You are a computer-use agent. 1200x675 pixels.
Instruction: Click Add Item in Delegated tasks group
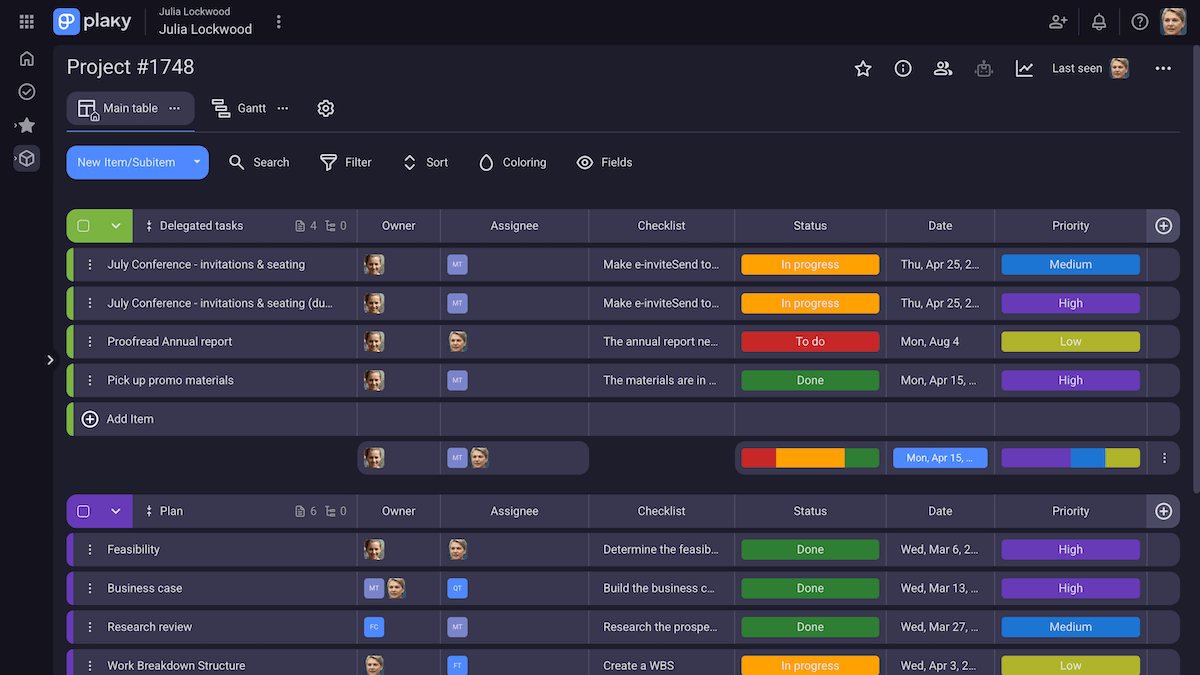[119, 419]
